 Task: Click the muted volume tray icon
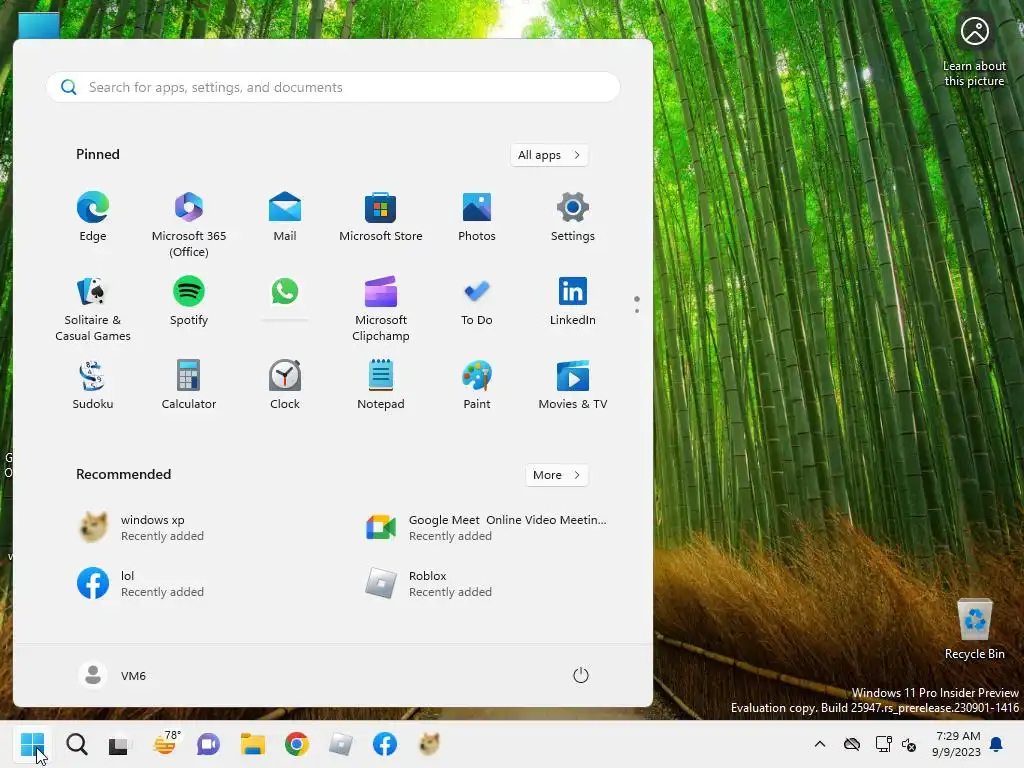(x=908, y=744)
